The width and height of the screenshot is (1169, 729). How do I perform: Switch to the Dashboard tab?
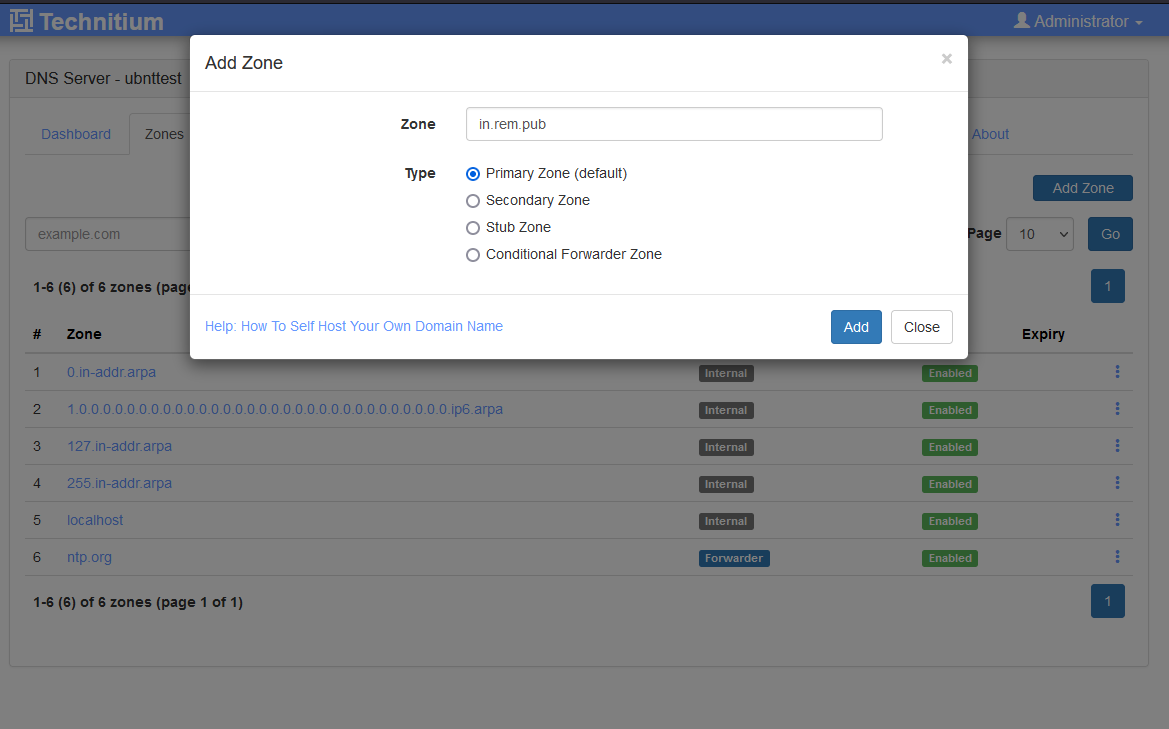(76, 134)
